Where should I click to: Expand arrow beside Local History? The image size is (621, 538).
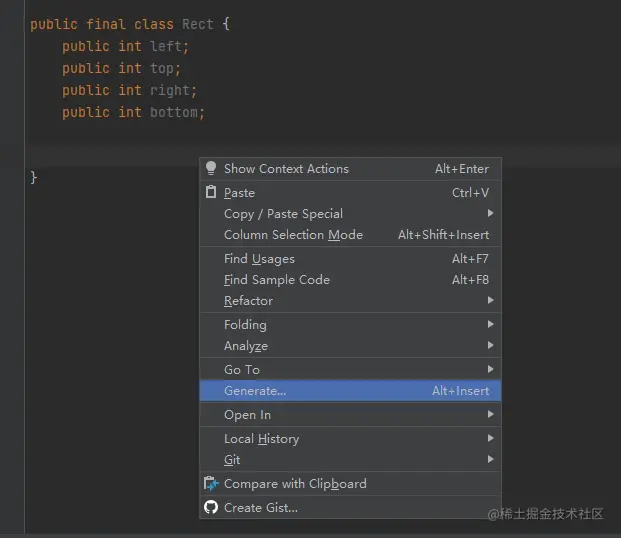pyautogui.click(x=491, y=438)
